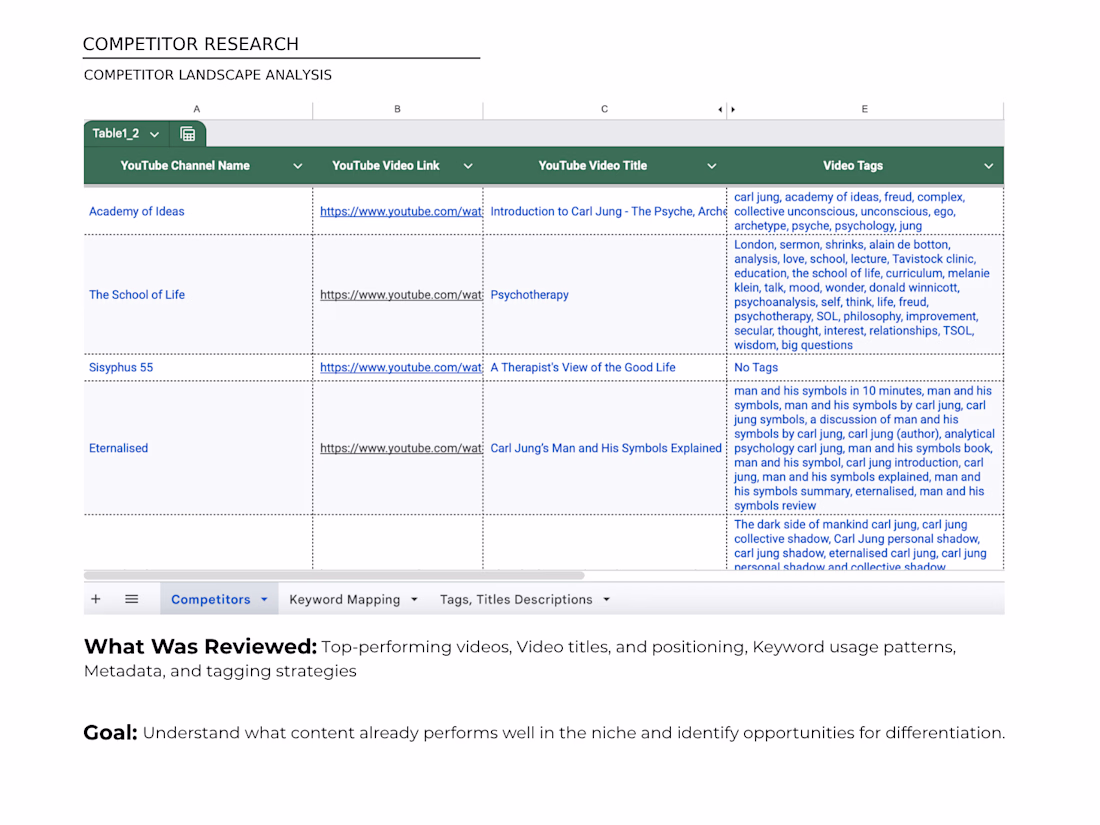Add a new sheet with the plus icon
The height and width of the screenshot is (825, 1100).
pyautogui.click(x=96, y=599)
